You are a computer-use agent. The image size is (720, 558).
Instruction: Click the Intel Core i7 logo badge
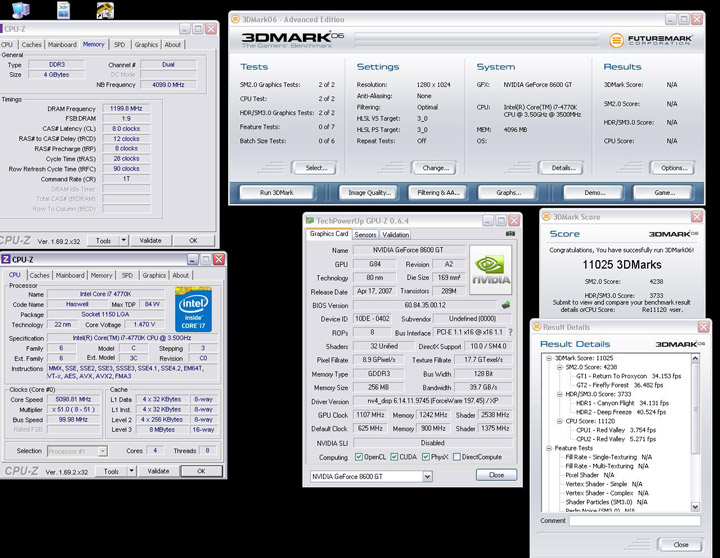[193, 309]
